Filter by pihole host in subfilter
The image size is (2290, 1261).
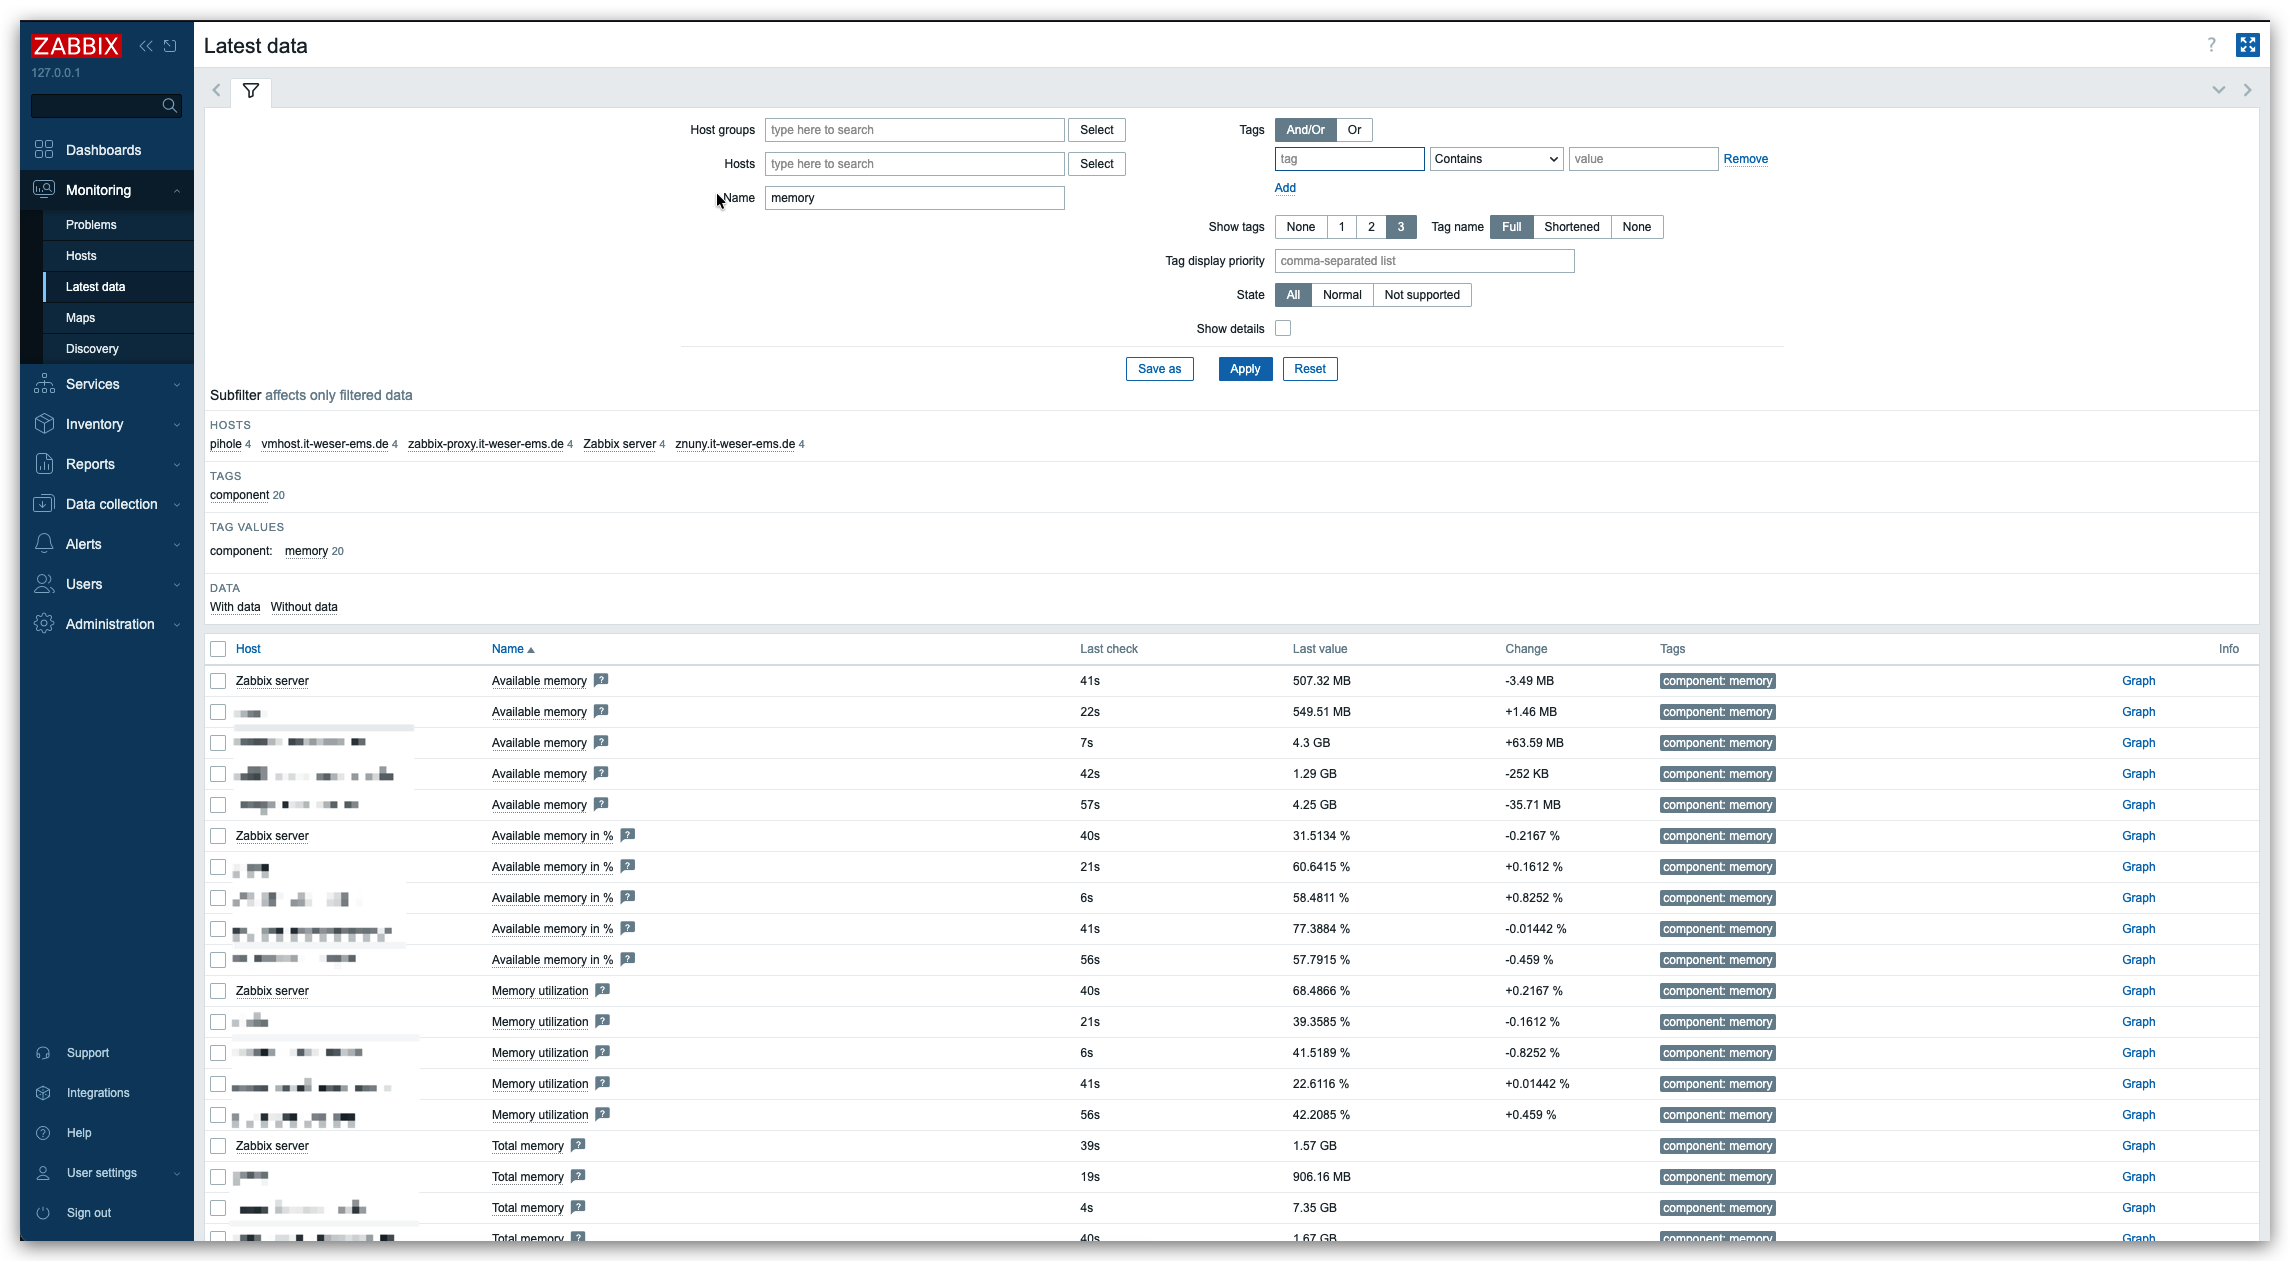click(226, 444)
